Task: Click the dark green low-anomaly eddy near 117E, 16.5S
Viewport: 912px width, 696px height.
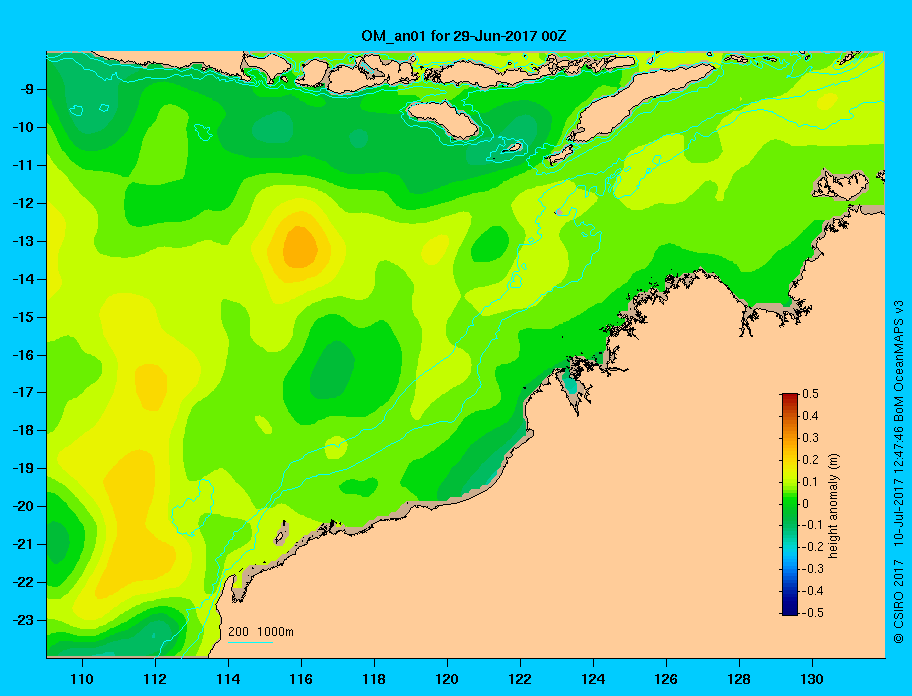Action: pyautogui.click(x=332, y=370)
